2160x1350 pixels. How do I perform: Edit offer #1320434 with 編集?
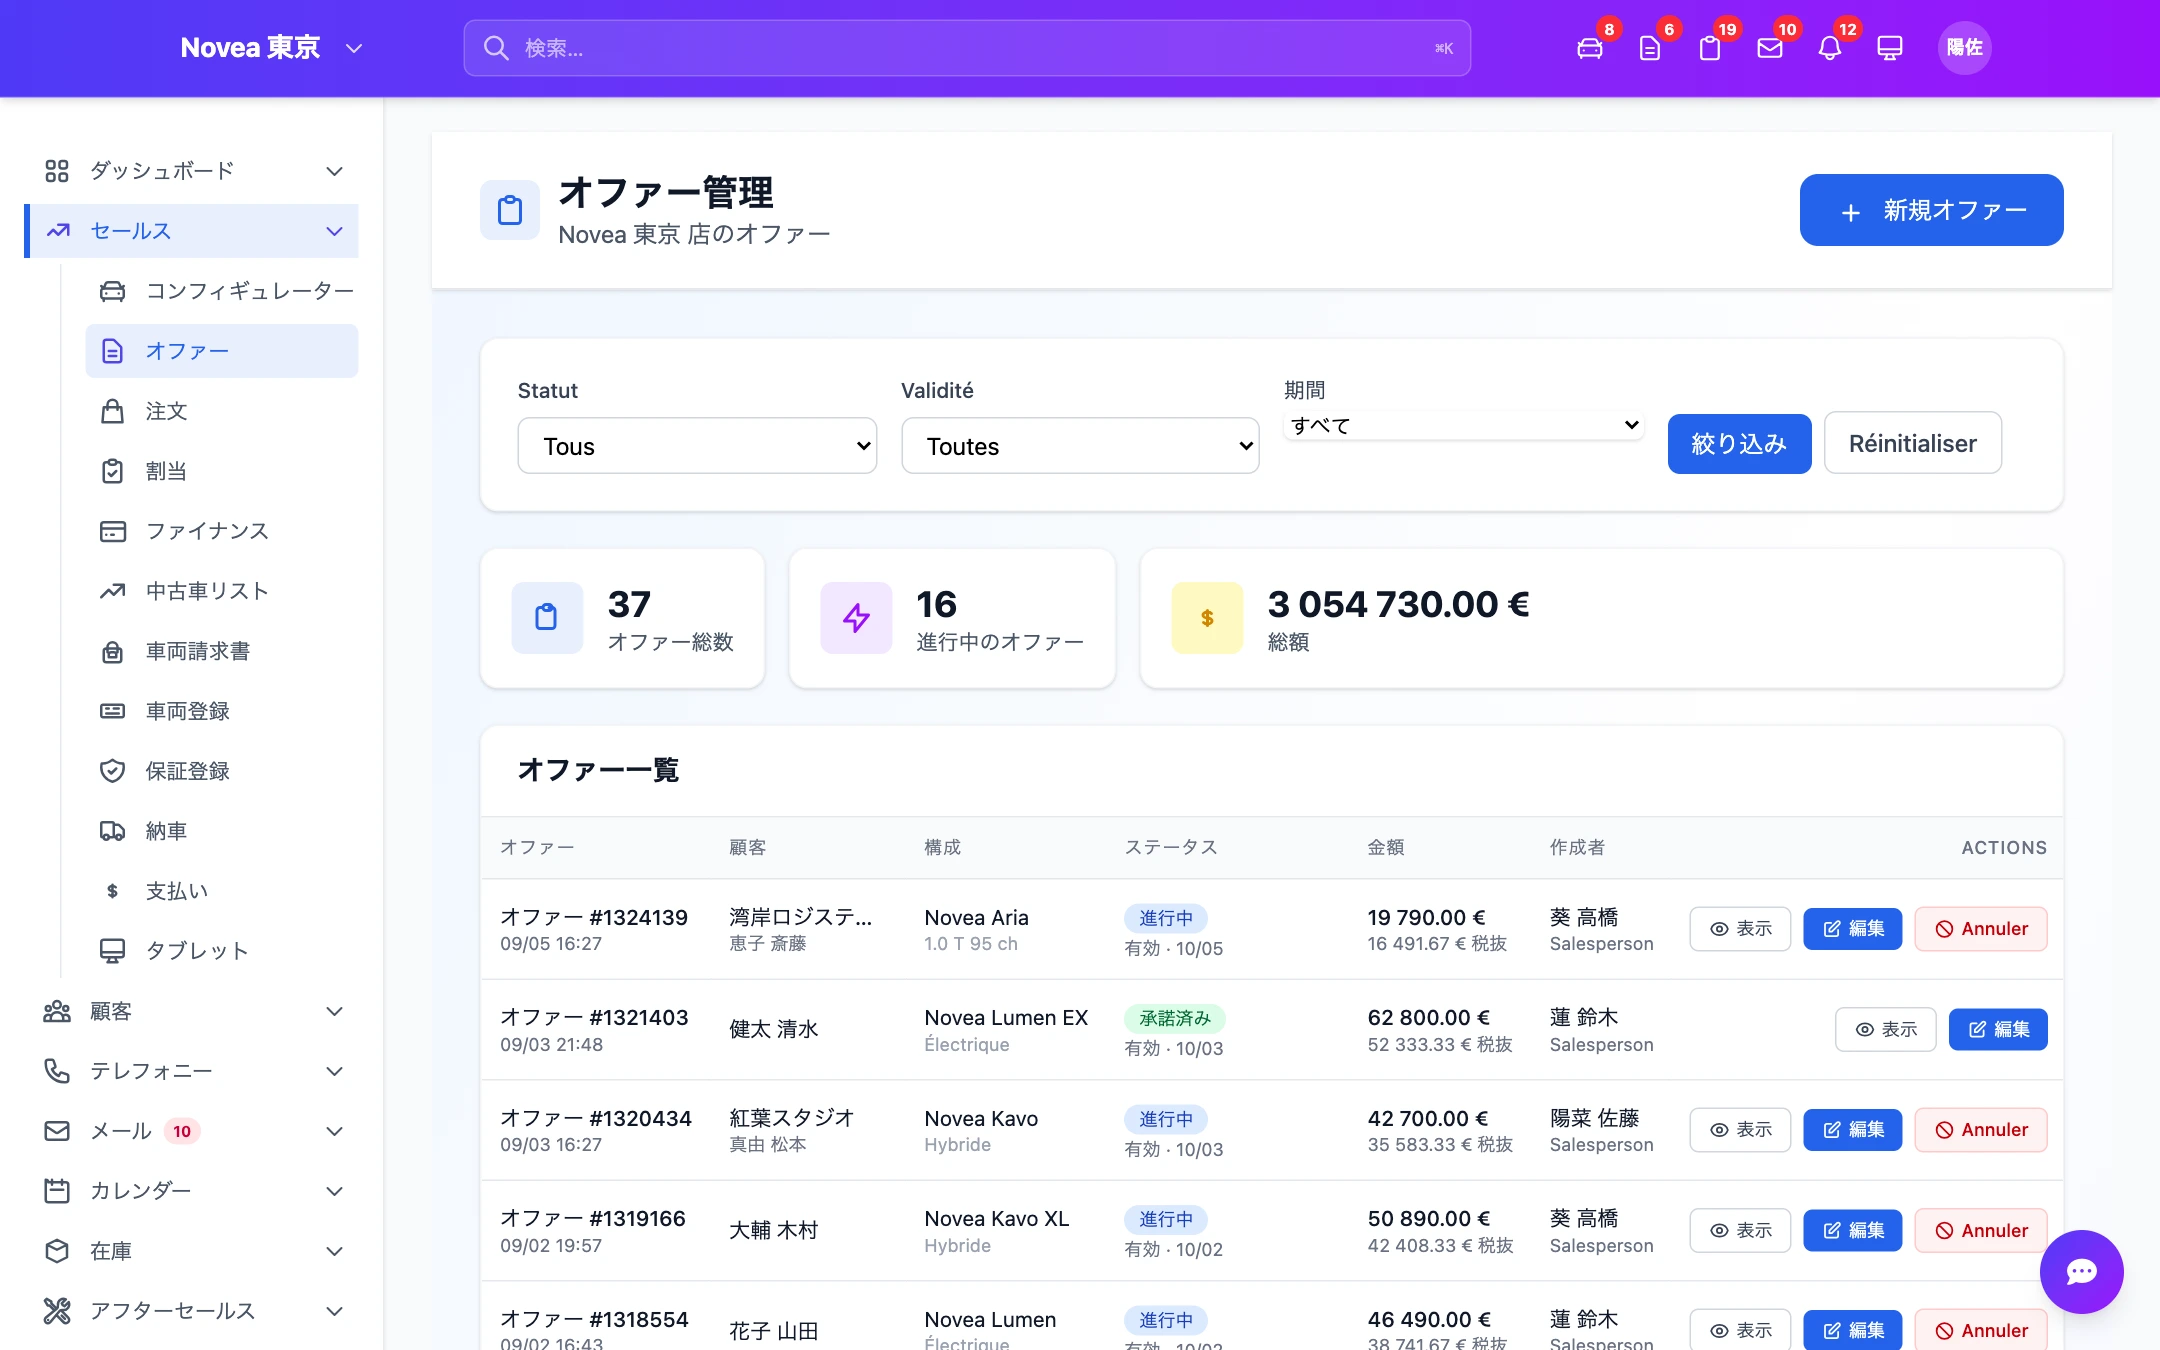click(1852, 1130)
